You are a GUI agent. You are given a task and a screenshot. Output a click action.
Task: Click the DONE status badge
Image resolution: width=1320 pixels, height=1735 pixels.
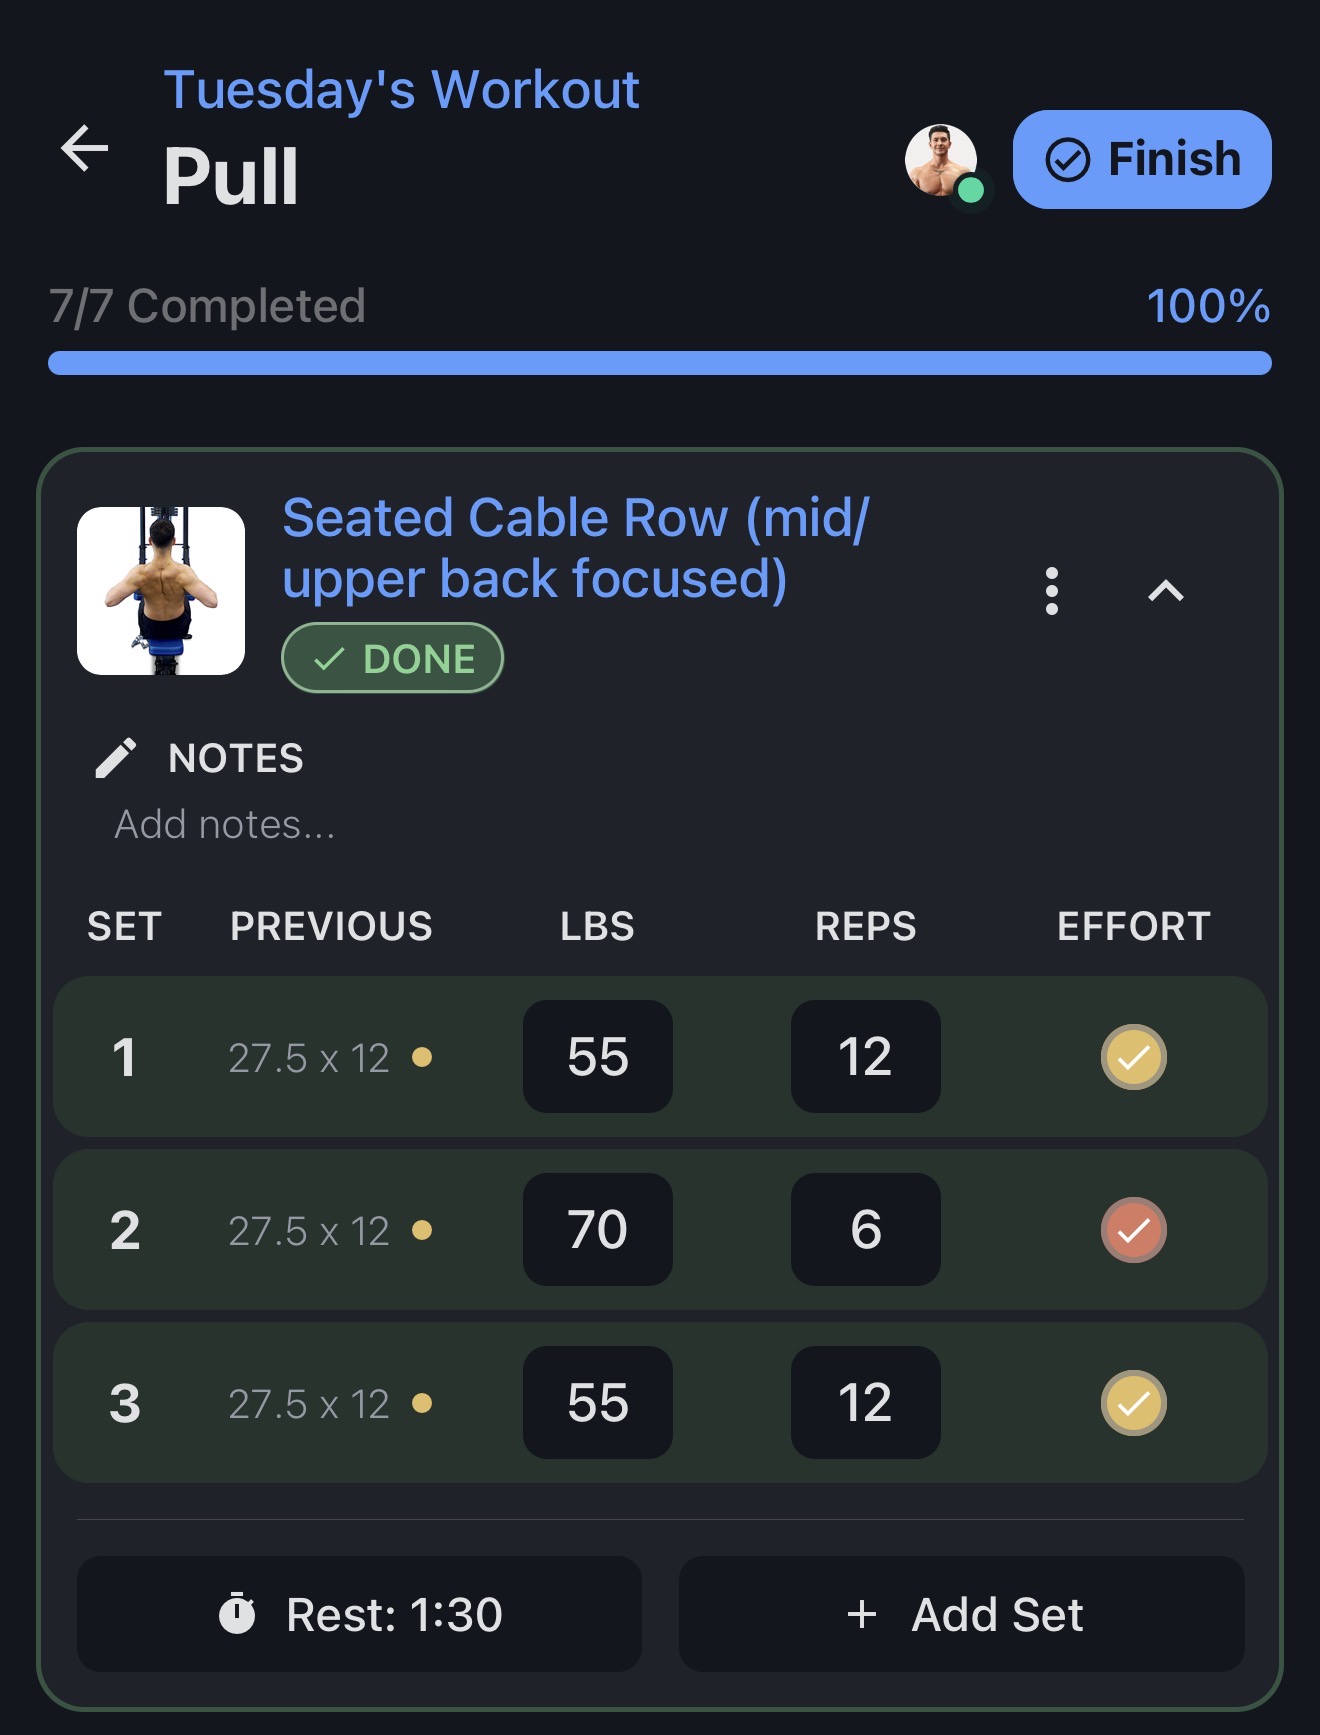click(x=392, y=658)
